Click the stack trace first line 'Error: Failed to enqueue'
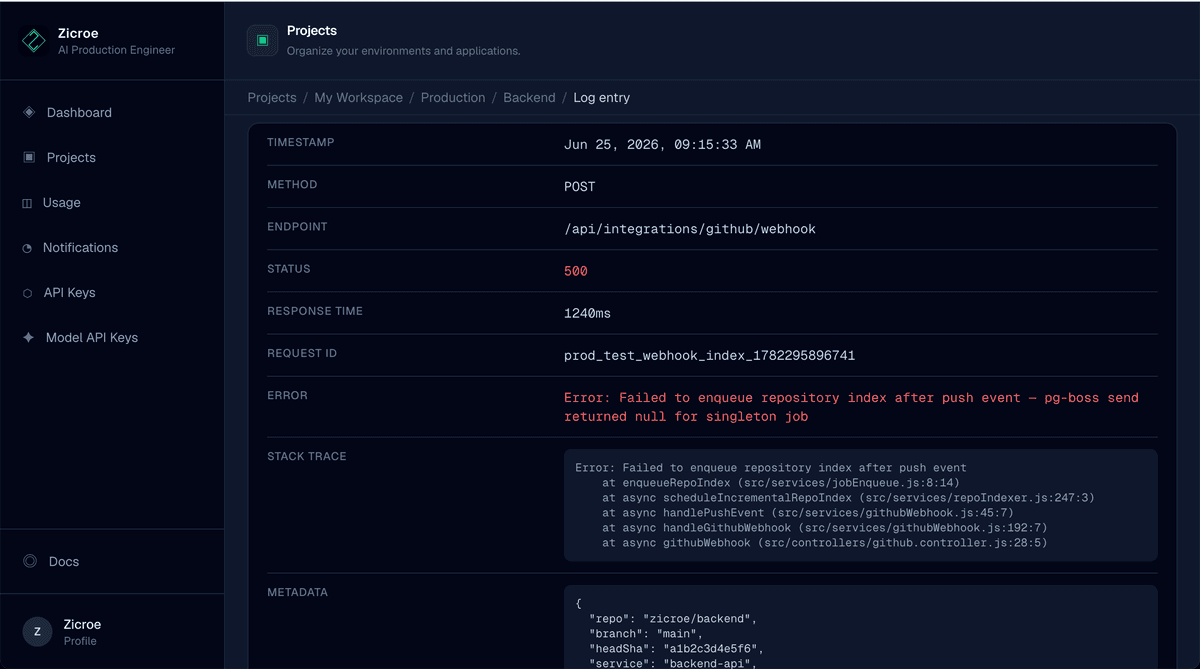 [771, 467]
